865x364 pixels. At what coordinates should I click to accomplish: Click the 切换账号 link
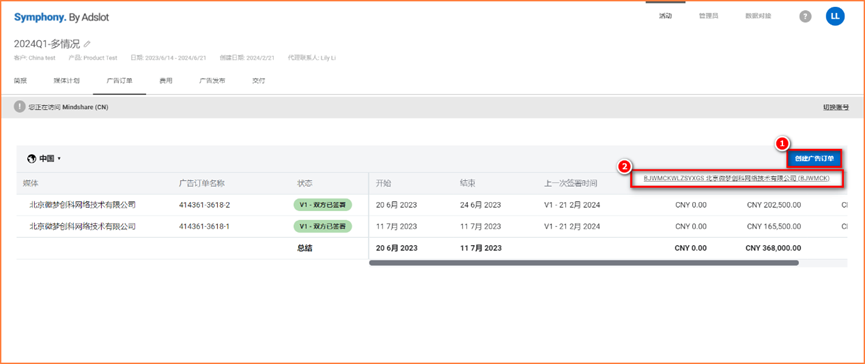coord(836,107)
